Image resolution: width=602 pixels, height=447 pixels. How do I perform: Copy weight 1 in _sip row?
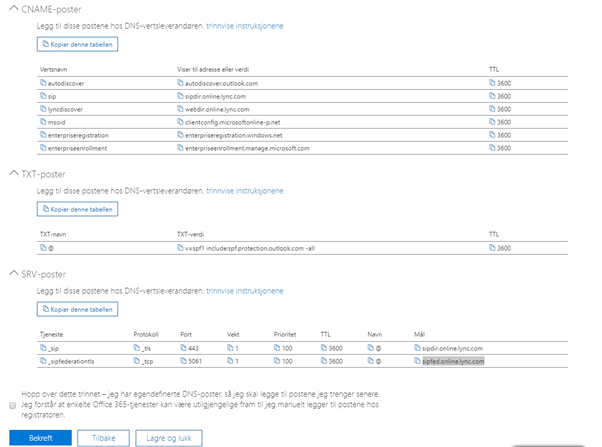point(230,348)
